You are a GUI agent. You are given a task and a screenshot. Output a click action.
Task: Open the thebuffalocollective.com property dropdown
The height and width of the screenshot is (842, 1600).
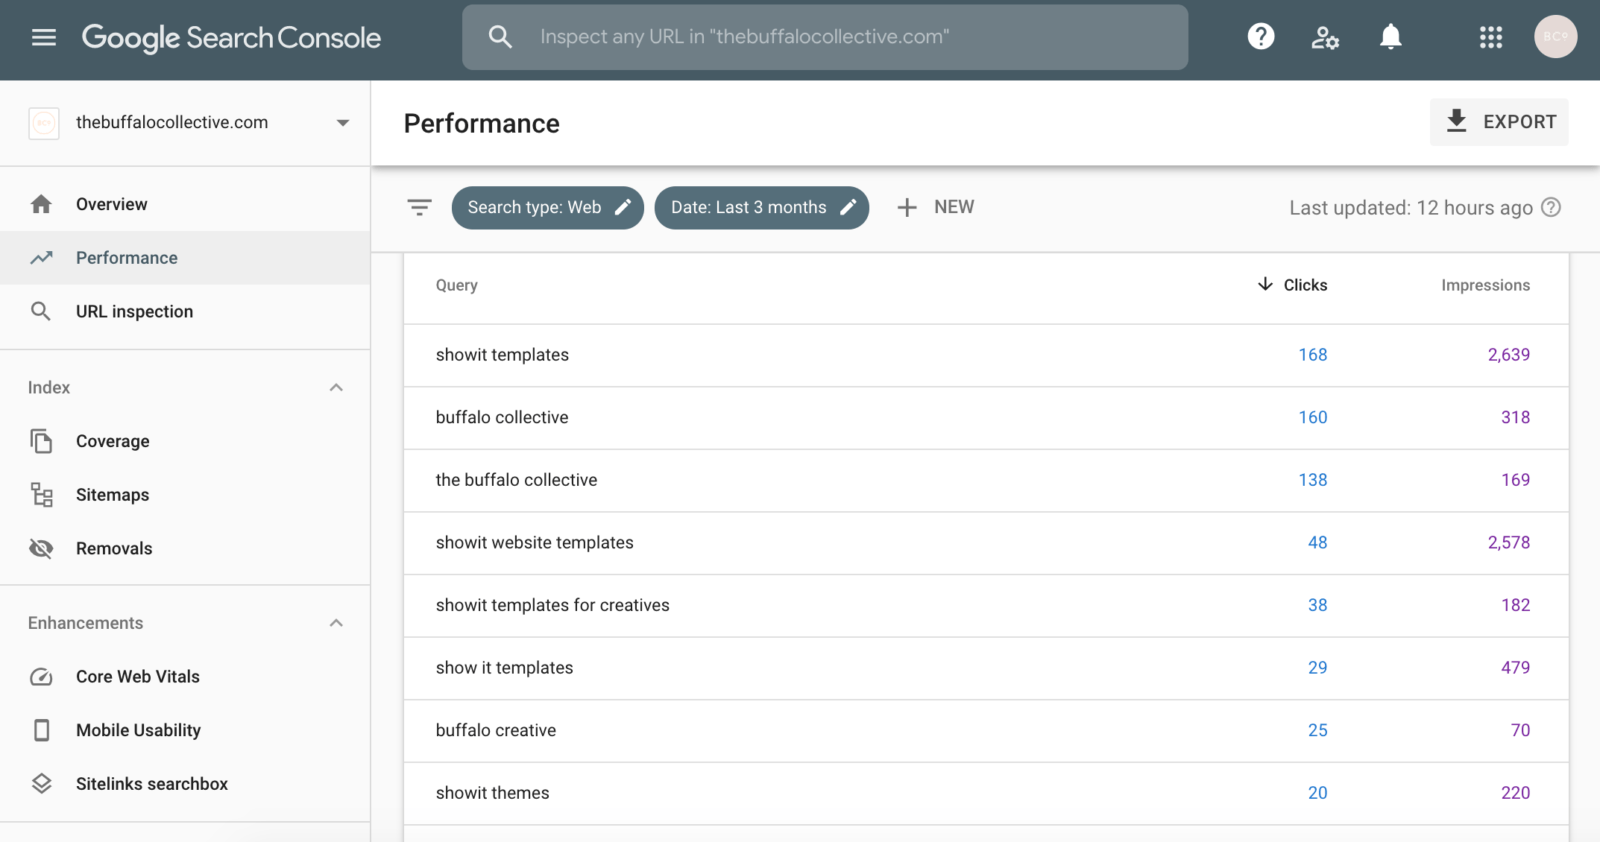[x=341, y=122]
